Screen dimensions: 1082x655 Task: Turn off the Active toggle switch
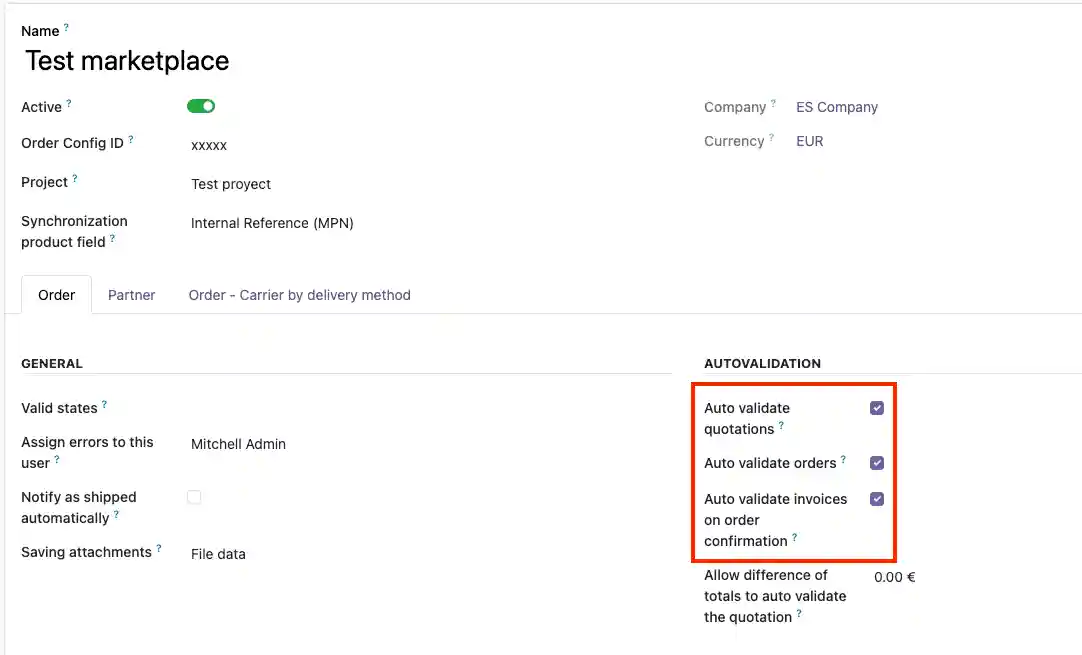point(201,106)
